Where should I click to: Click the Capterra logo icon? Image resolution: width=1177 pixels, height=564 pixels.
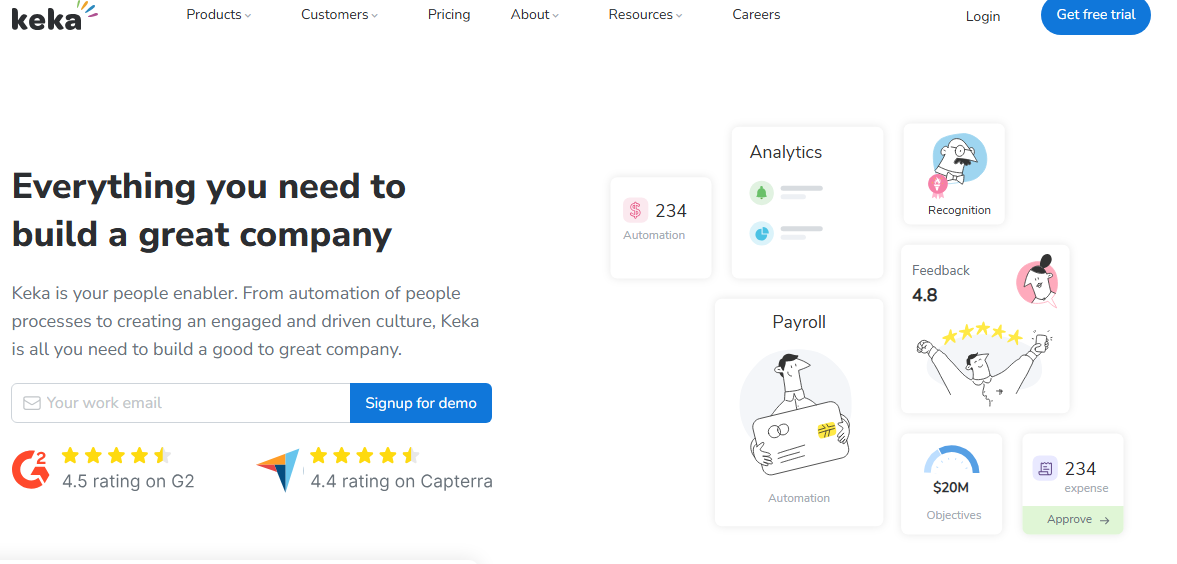(x=279, y=470)
